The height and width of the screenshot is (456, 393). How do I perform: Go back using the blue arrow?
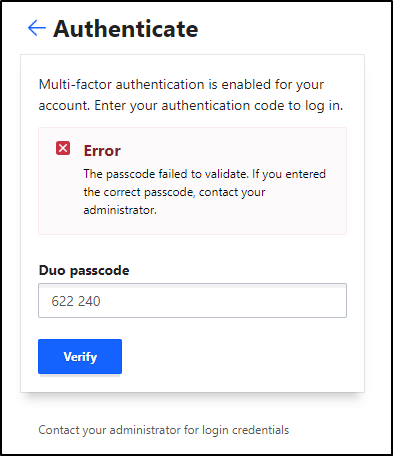[37, 28]
